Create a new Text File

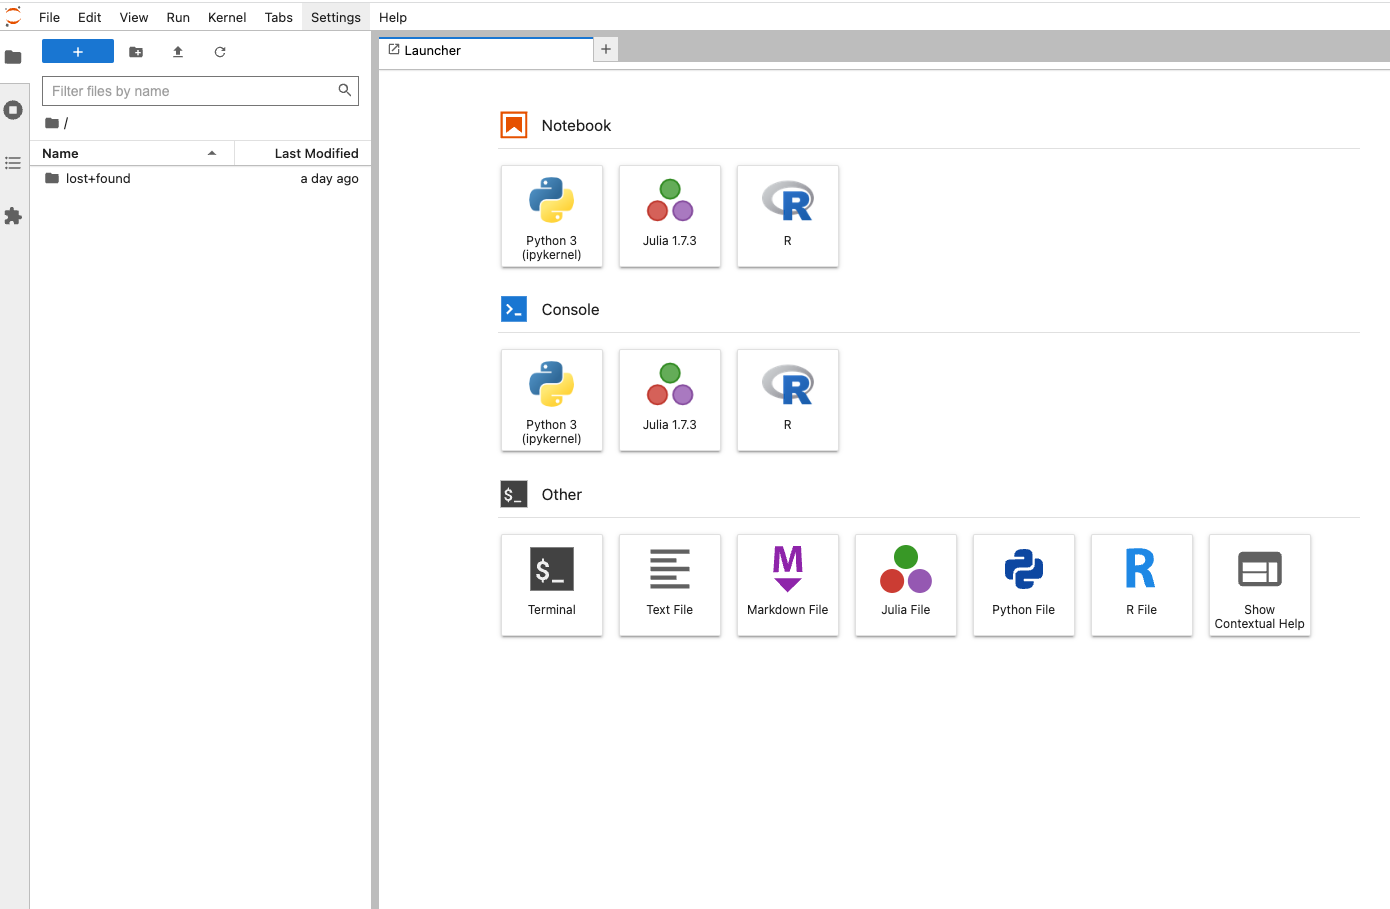(x=669, y=585)
